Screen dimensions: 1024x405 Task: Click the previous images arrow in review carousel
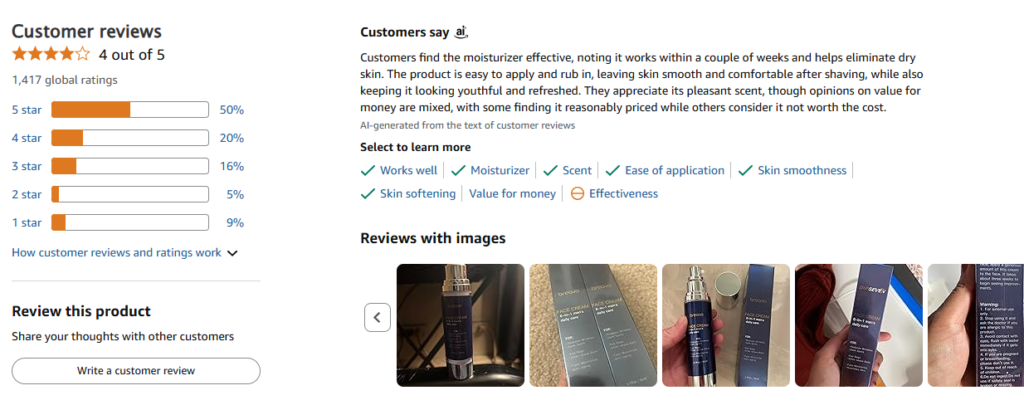[x=377, y=317]
